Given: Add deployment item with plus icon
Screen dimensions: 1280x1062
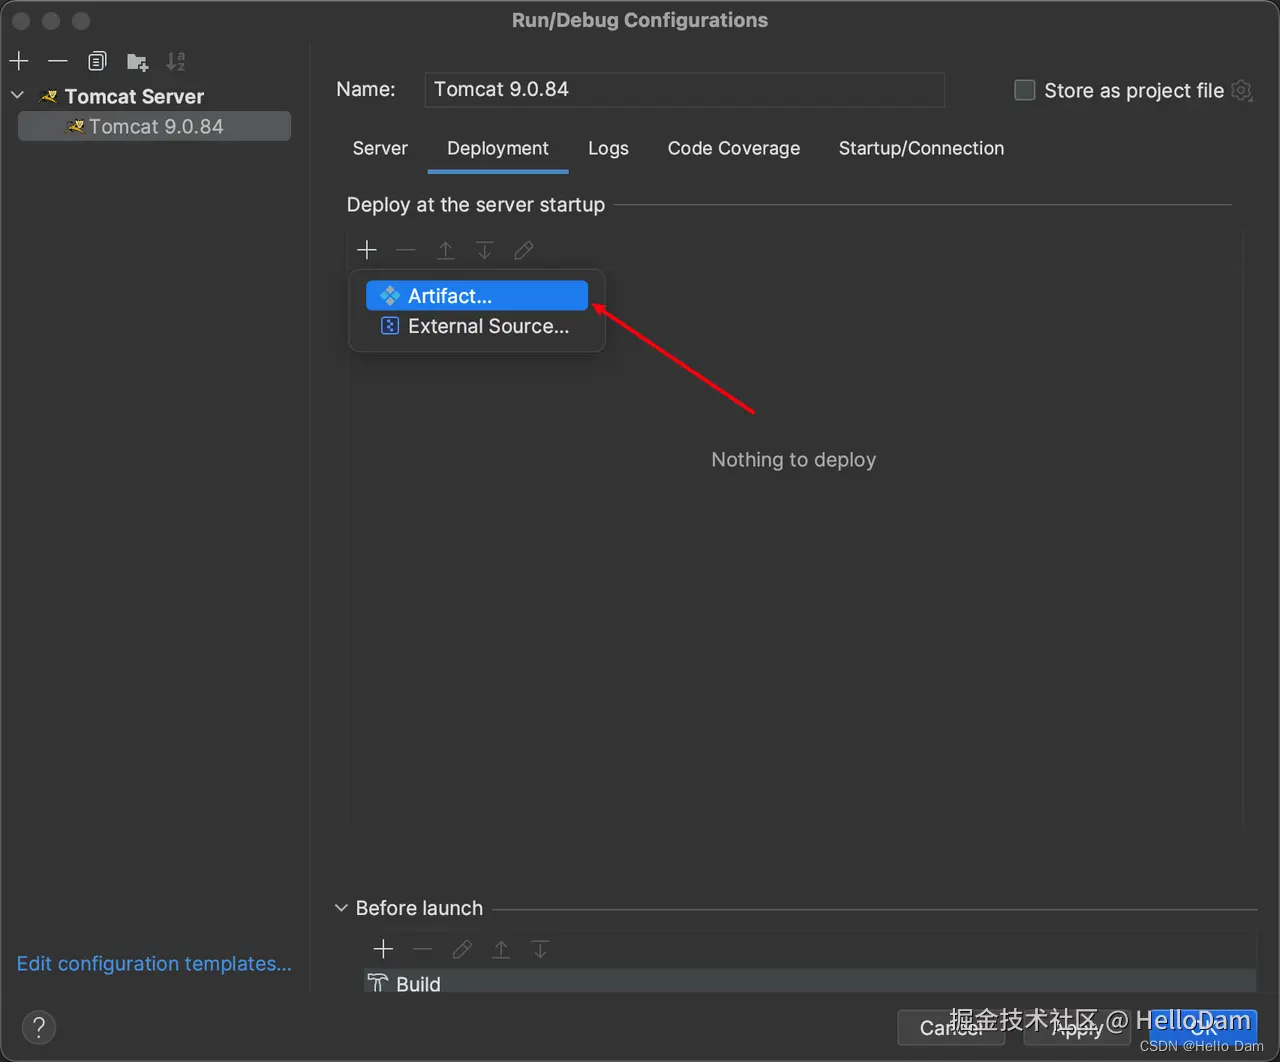Looking at the screenshot, I should pos(367,250).
